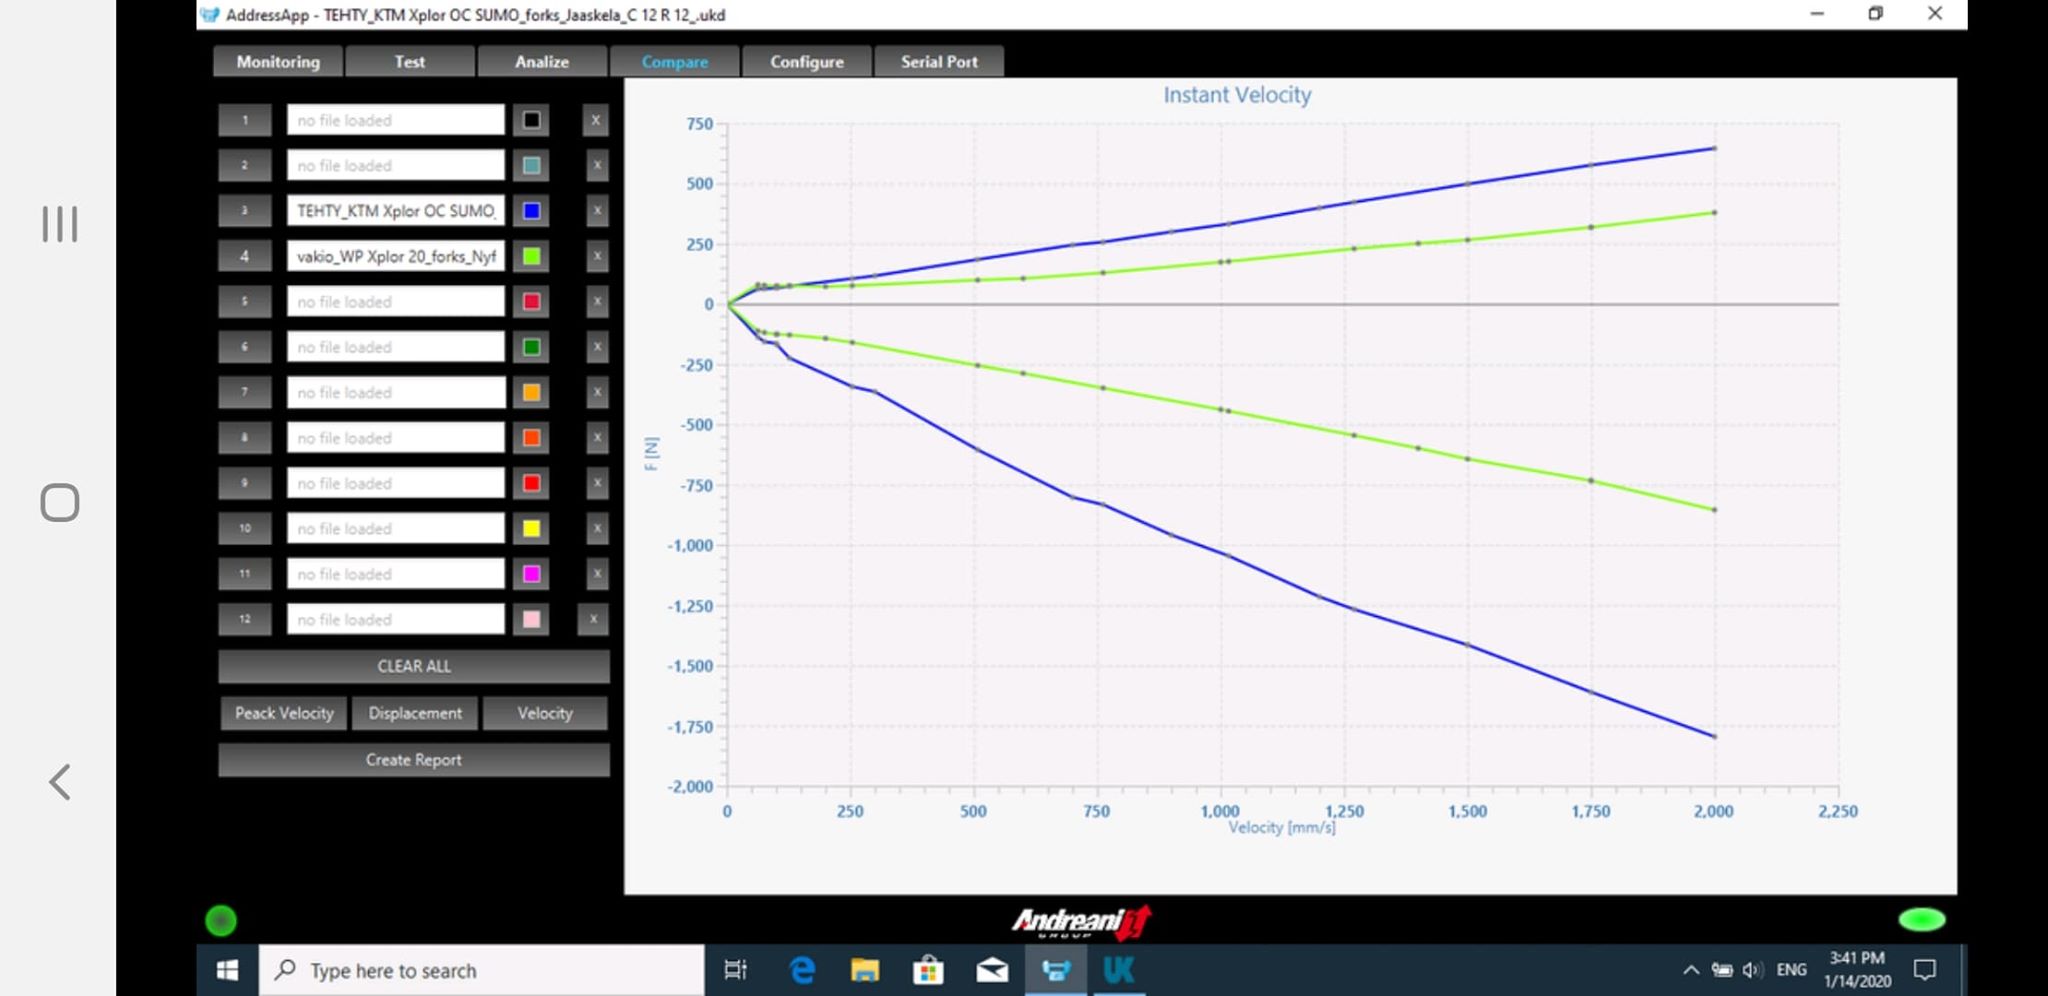Open File Explorer in the taskbar

(x=865, y=970)
